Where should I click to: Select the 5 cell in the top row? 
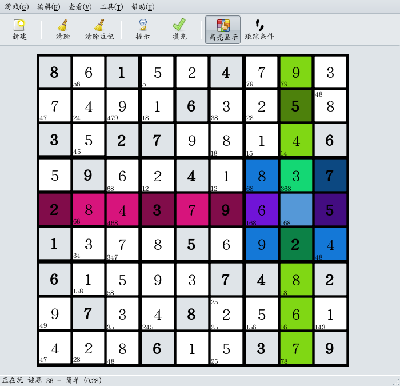click(x=158, y=72)
